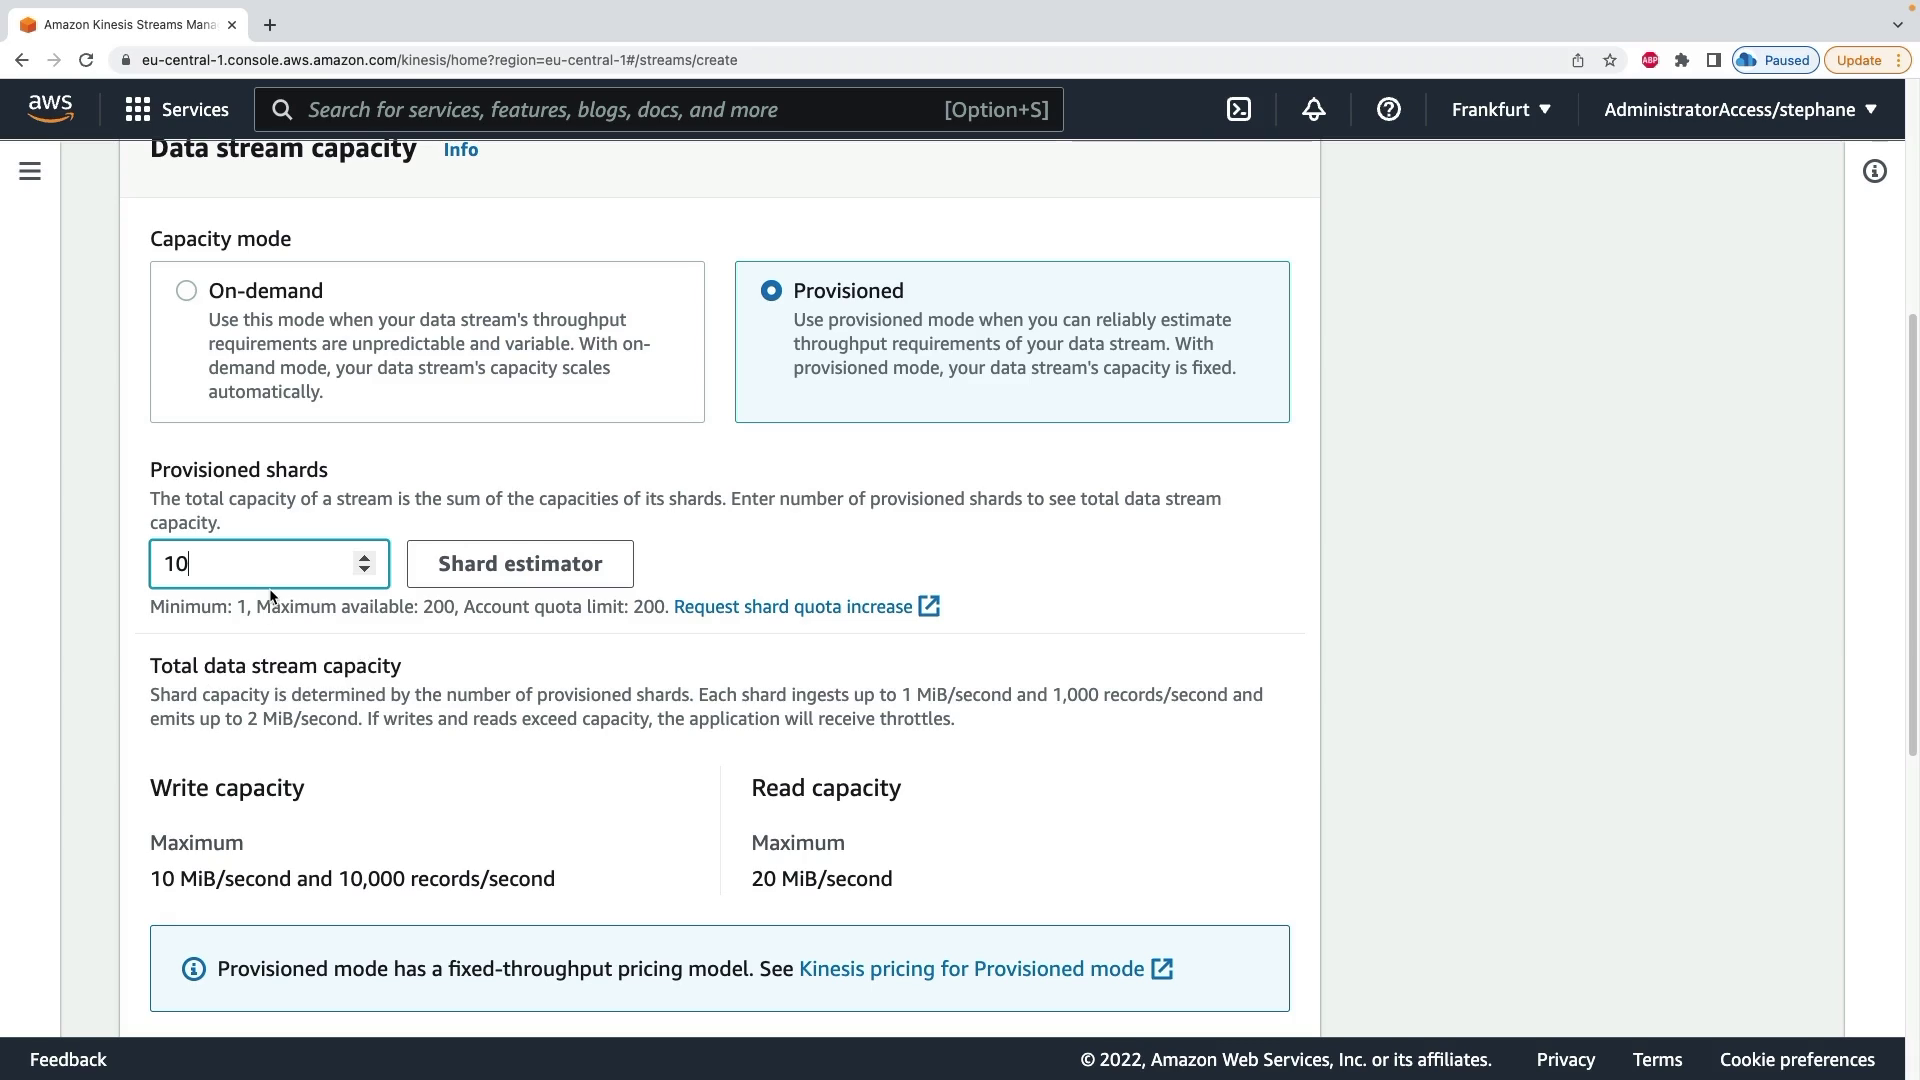1920x1080 pixels.
Task: Open the Services menu
Action: coord(177,110)
